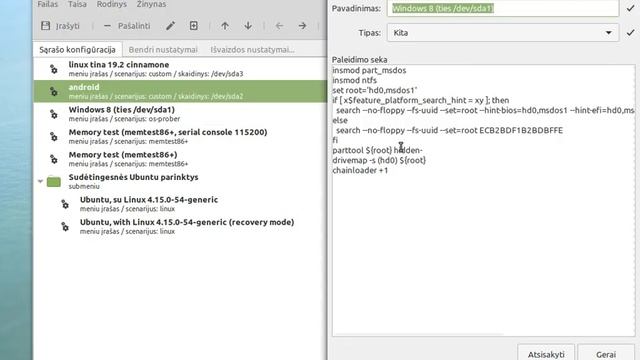Click the green submenu folder icon
640x360 pixels.
pos(54,182)
